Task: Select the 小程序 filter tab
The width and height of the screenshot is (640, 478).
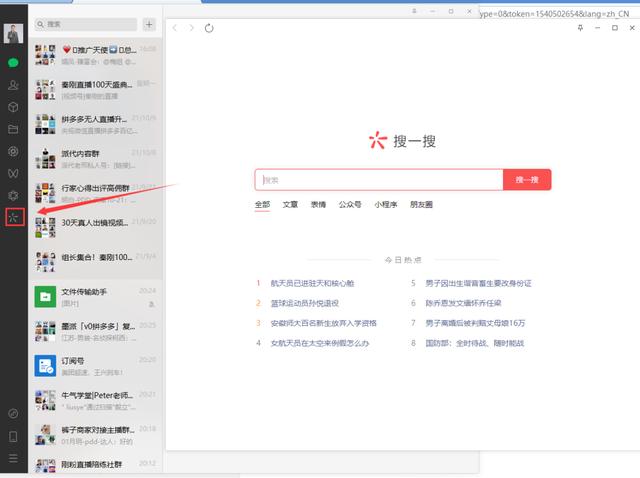Action: pos(386,205)
